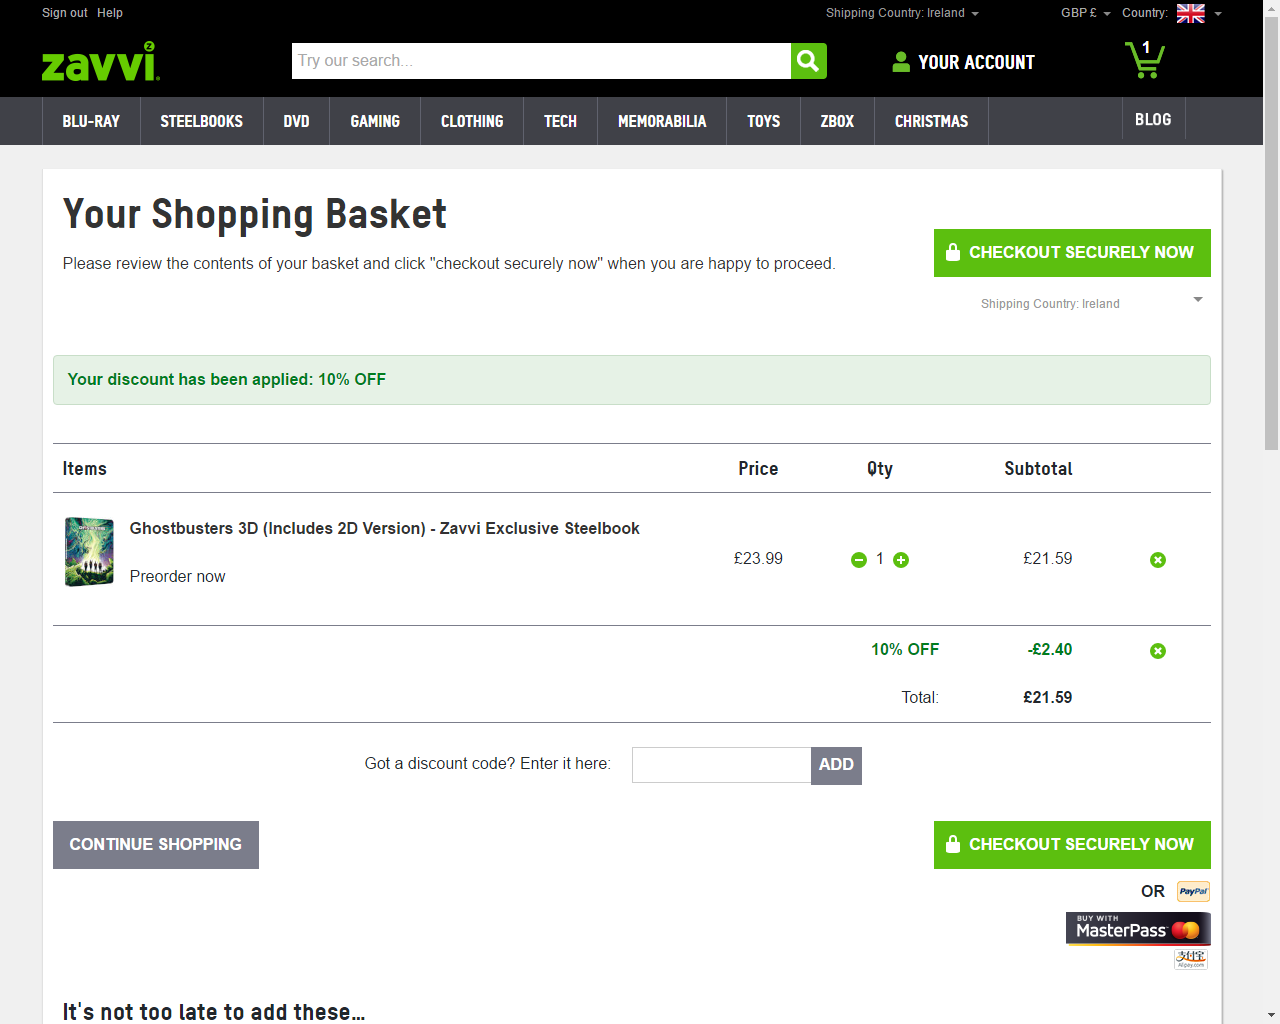Click bottom Checkout Securely Now button

tap(1072, 845)
